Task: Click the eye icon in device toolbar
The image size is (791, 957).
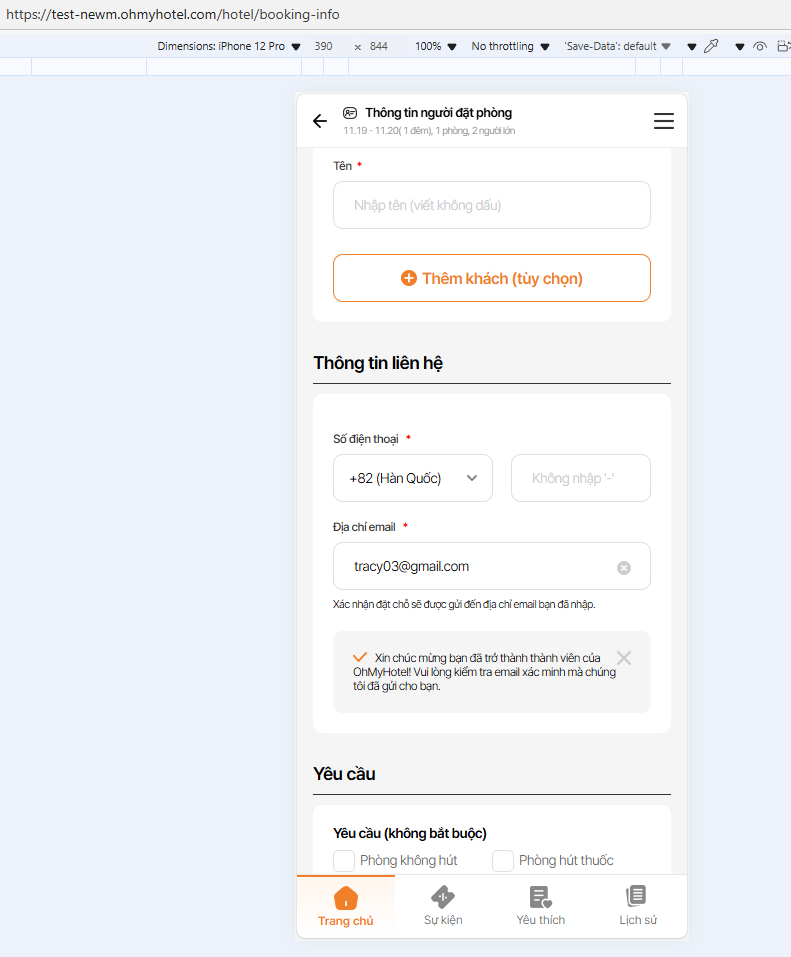Action: tap(760, 46)
